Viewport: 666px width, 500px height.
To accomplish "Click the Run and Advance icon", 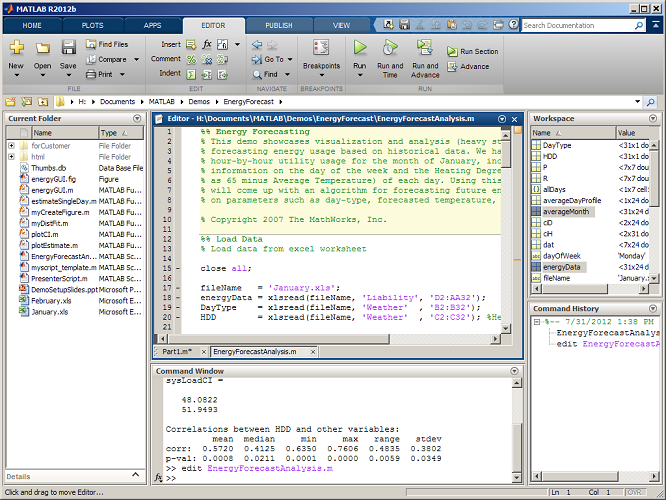I will click(425, 48).
